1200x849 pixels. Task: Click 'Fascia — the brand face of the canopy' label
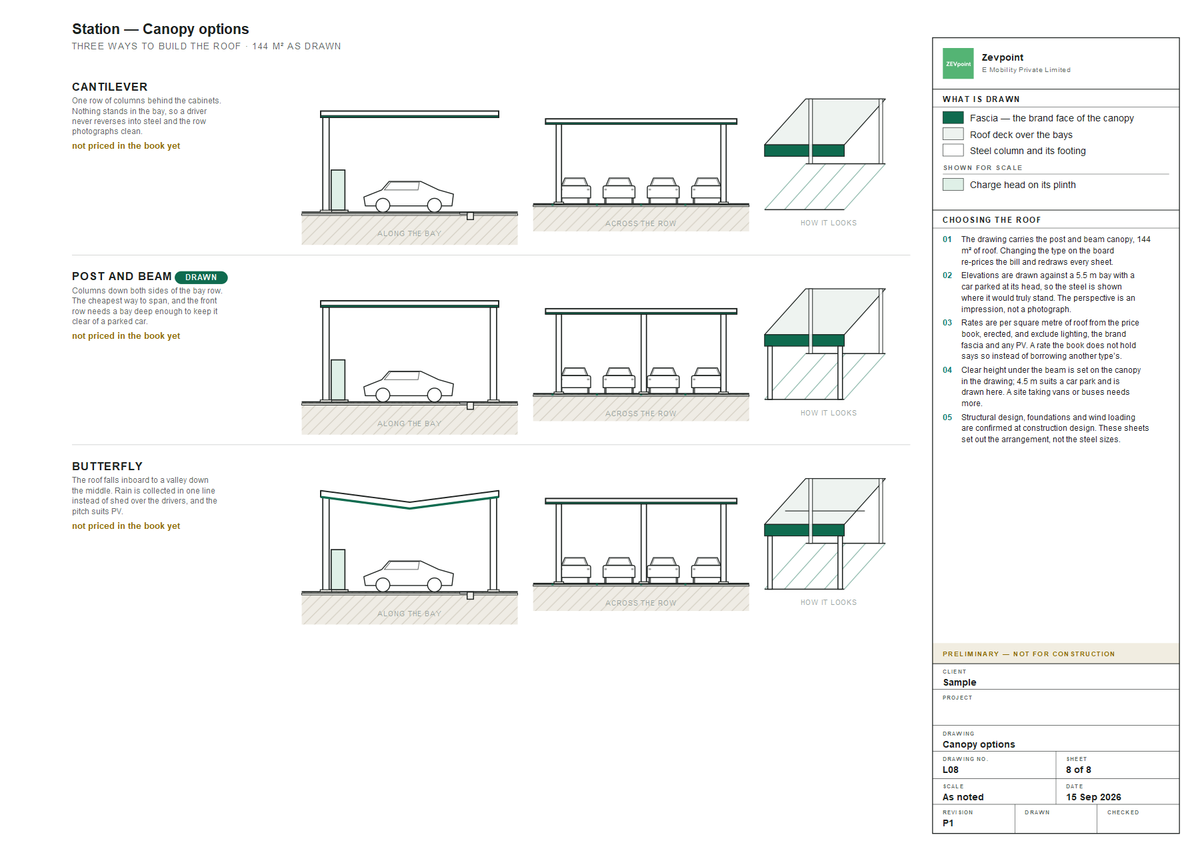[1052, 118]
